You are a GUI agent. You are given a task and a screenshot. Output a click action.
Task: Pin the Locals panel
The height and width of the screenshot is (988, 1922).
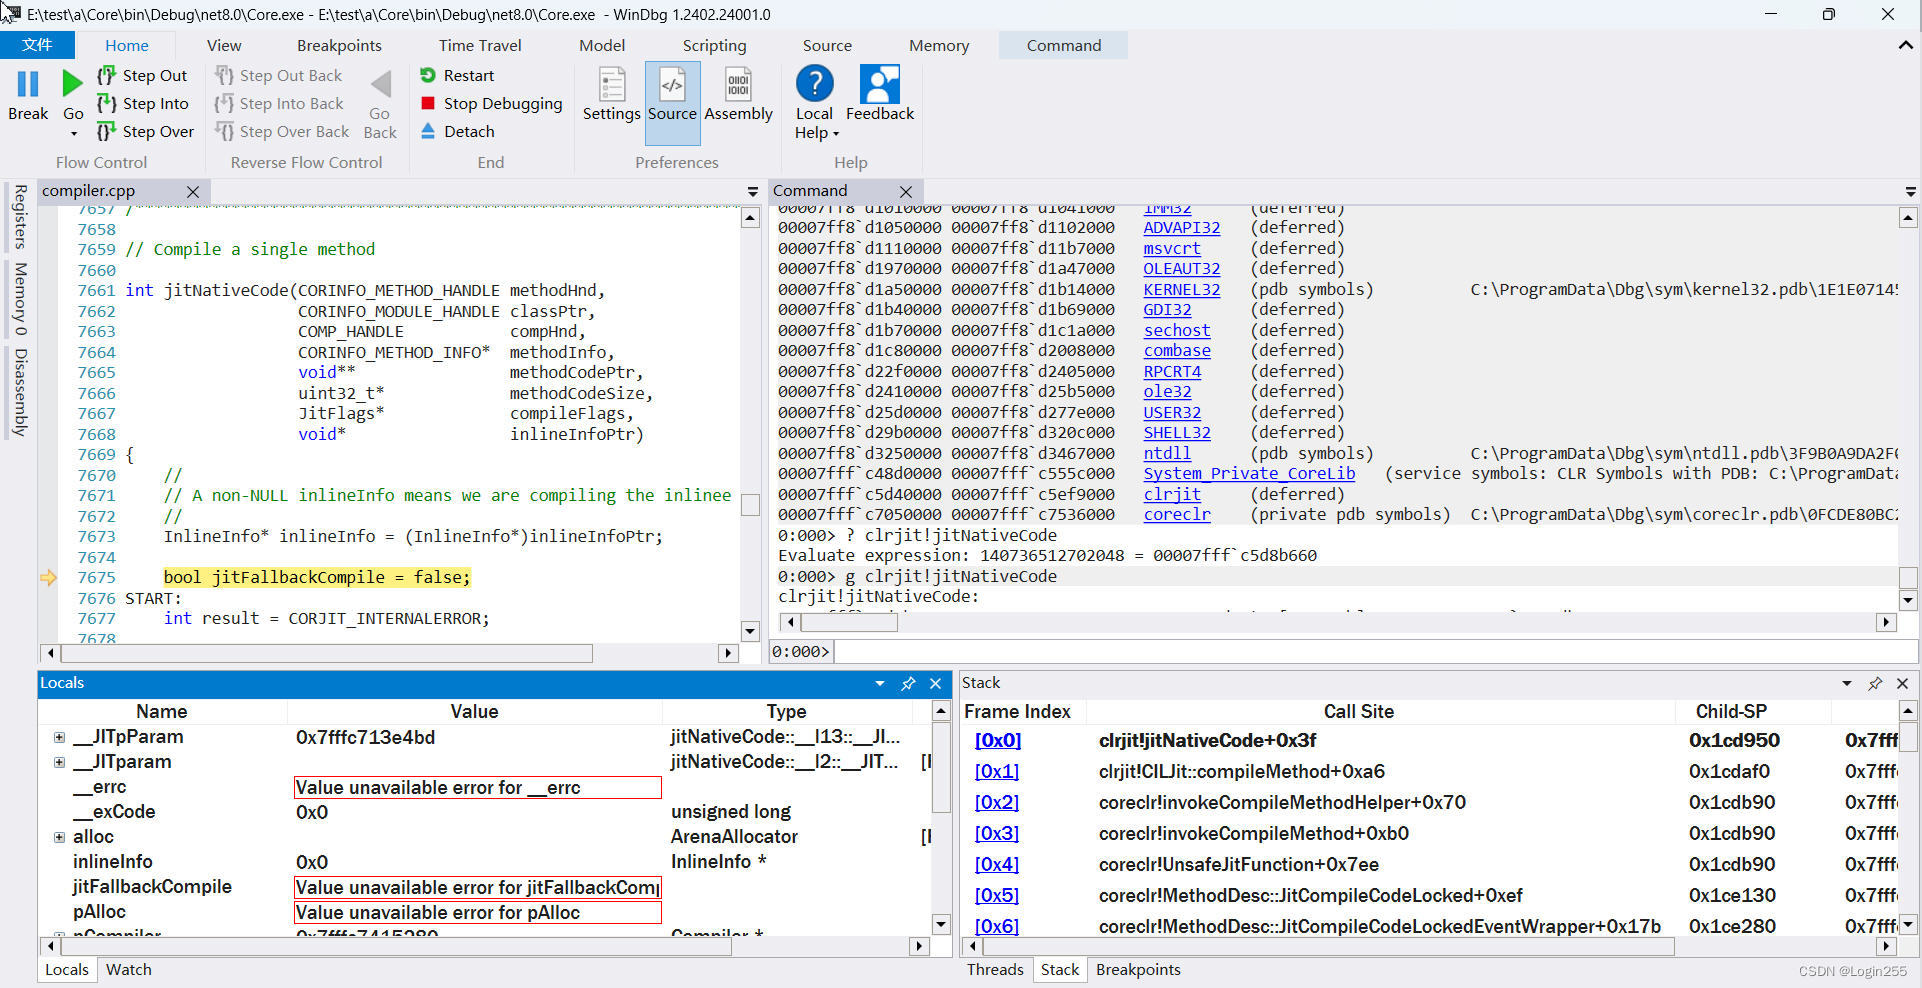908,683
